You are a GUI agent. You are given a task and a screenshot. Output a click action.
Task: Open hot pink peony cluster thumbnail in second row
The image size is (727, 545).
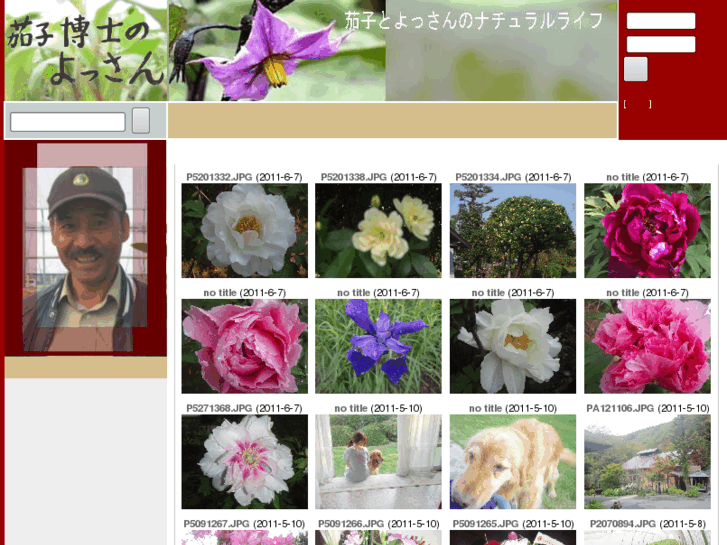coord(647,346)
